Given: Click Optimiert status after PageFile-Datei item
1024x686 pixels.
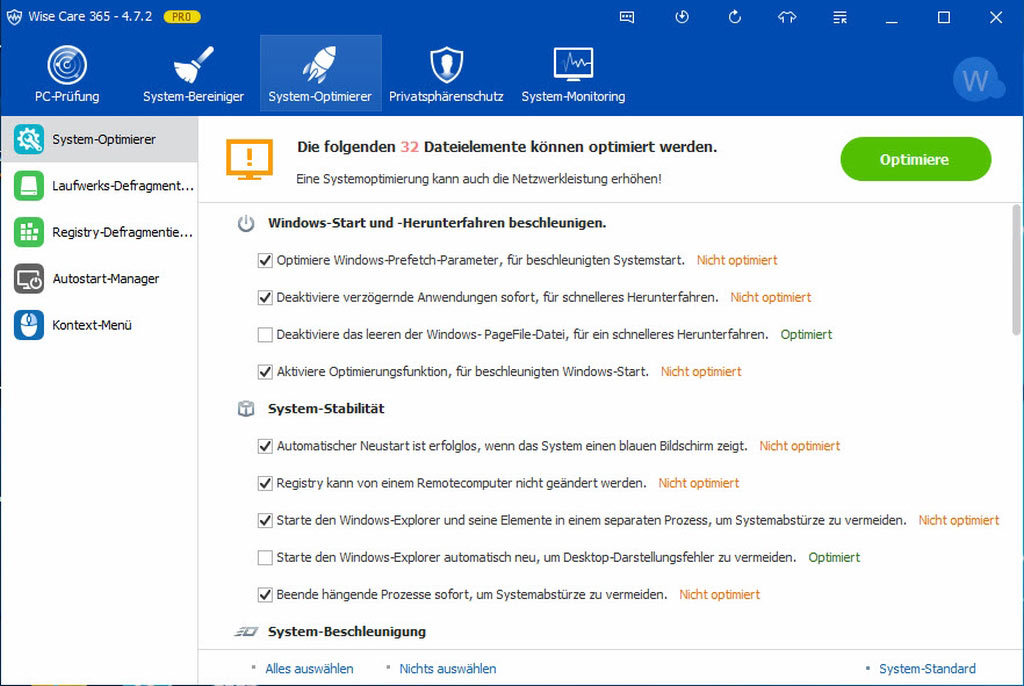Looking at the screenshot, I should [807, 335].
